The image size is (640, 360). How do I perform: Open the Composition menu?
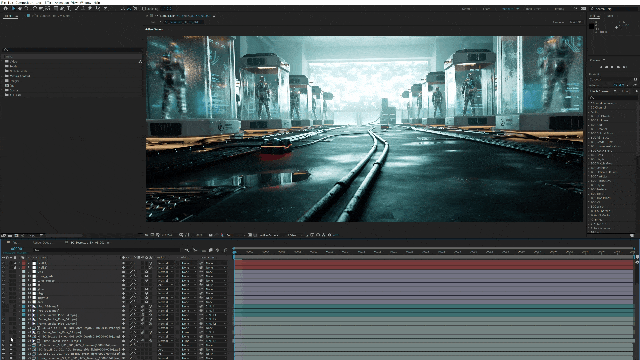23,2
